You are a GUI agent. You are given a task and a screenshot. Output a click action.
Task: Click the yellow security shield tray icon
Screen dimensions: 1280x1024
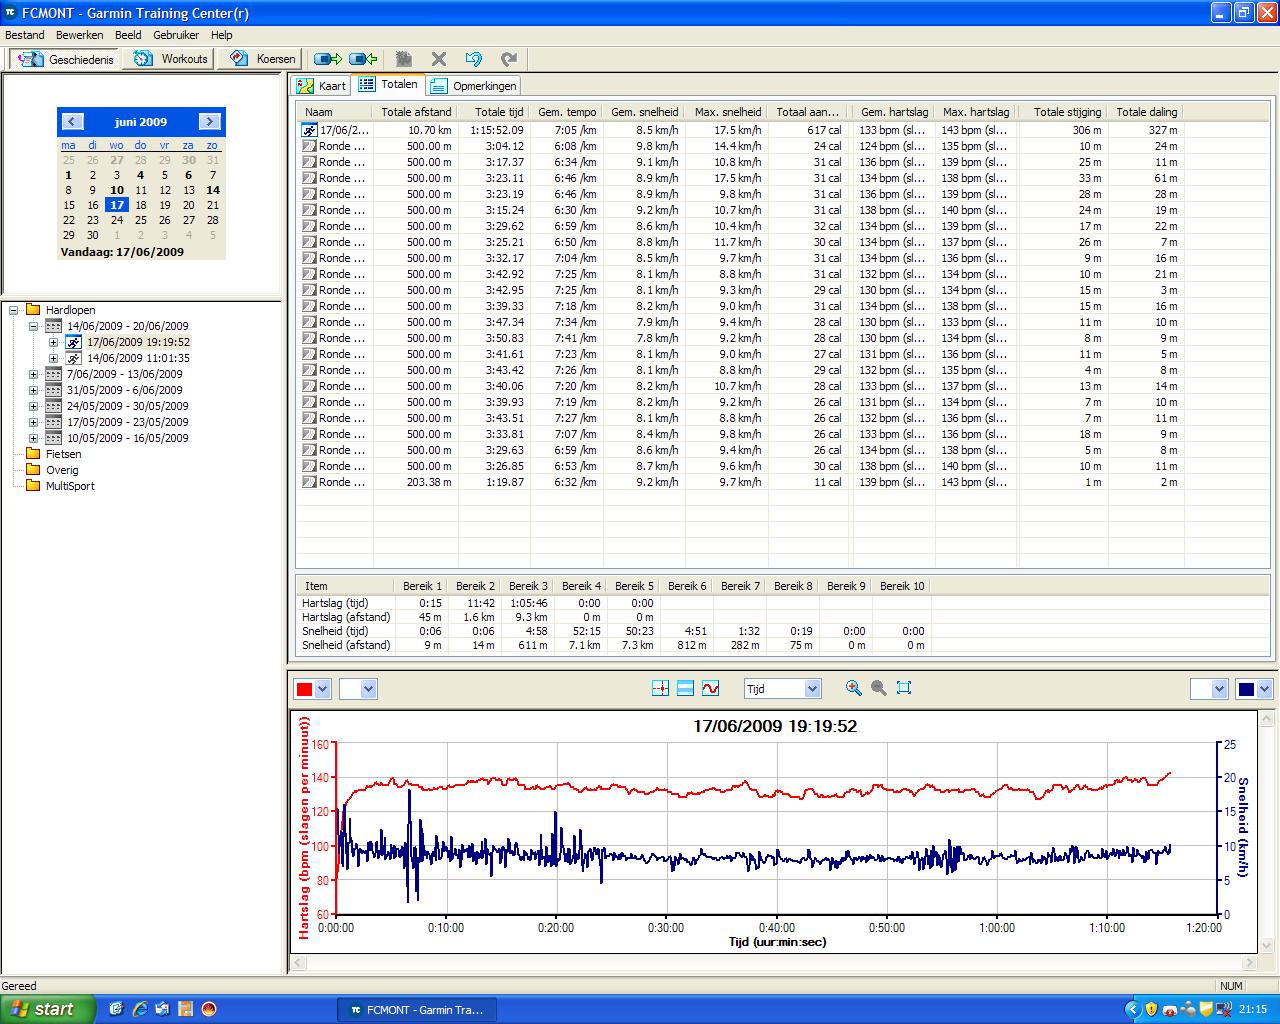click(1151, 1009)
